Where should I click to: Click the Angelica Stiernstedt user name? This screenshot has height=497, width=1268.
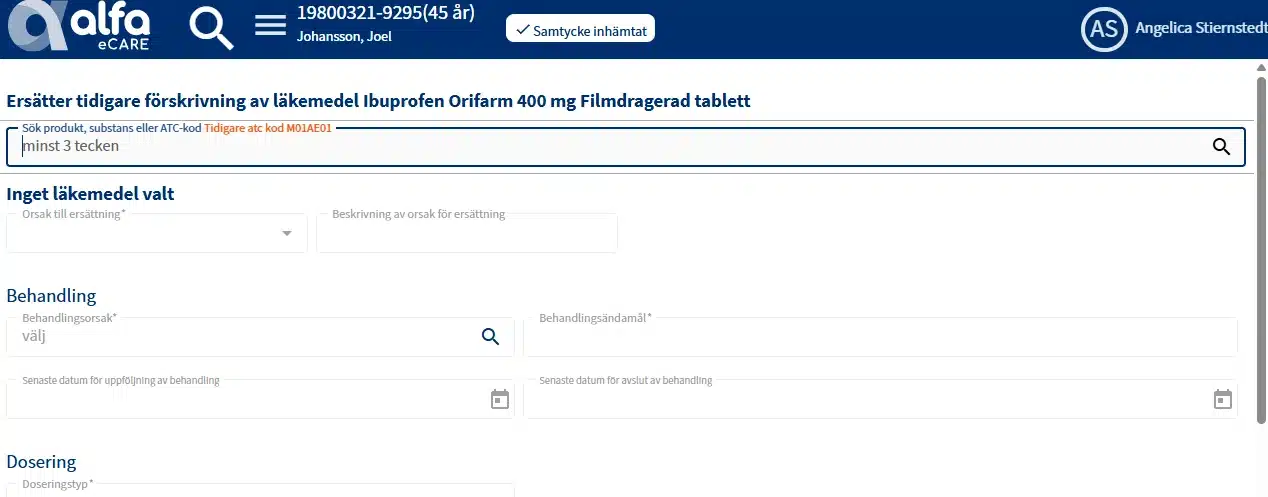[x=1200, y=29]
